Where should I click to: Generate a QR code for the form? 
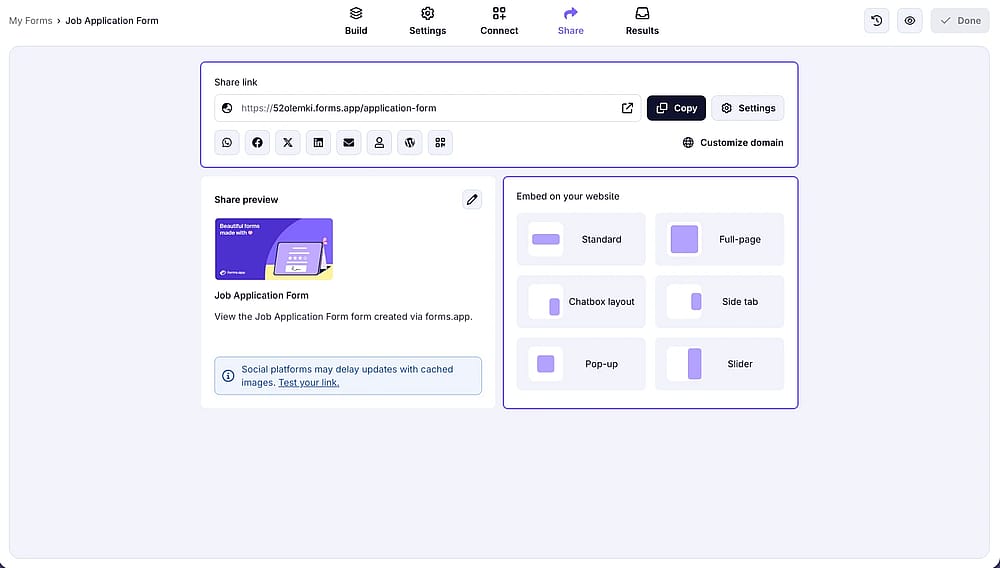pos(440,143)
